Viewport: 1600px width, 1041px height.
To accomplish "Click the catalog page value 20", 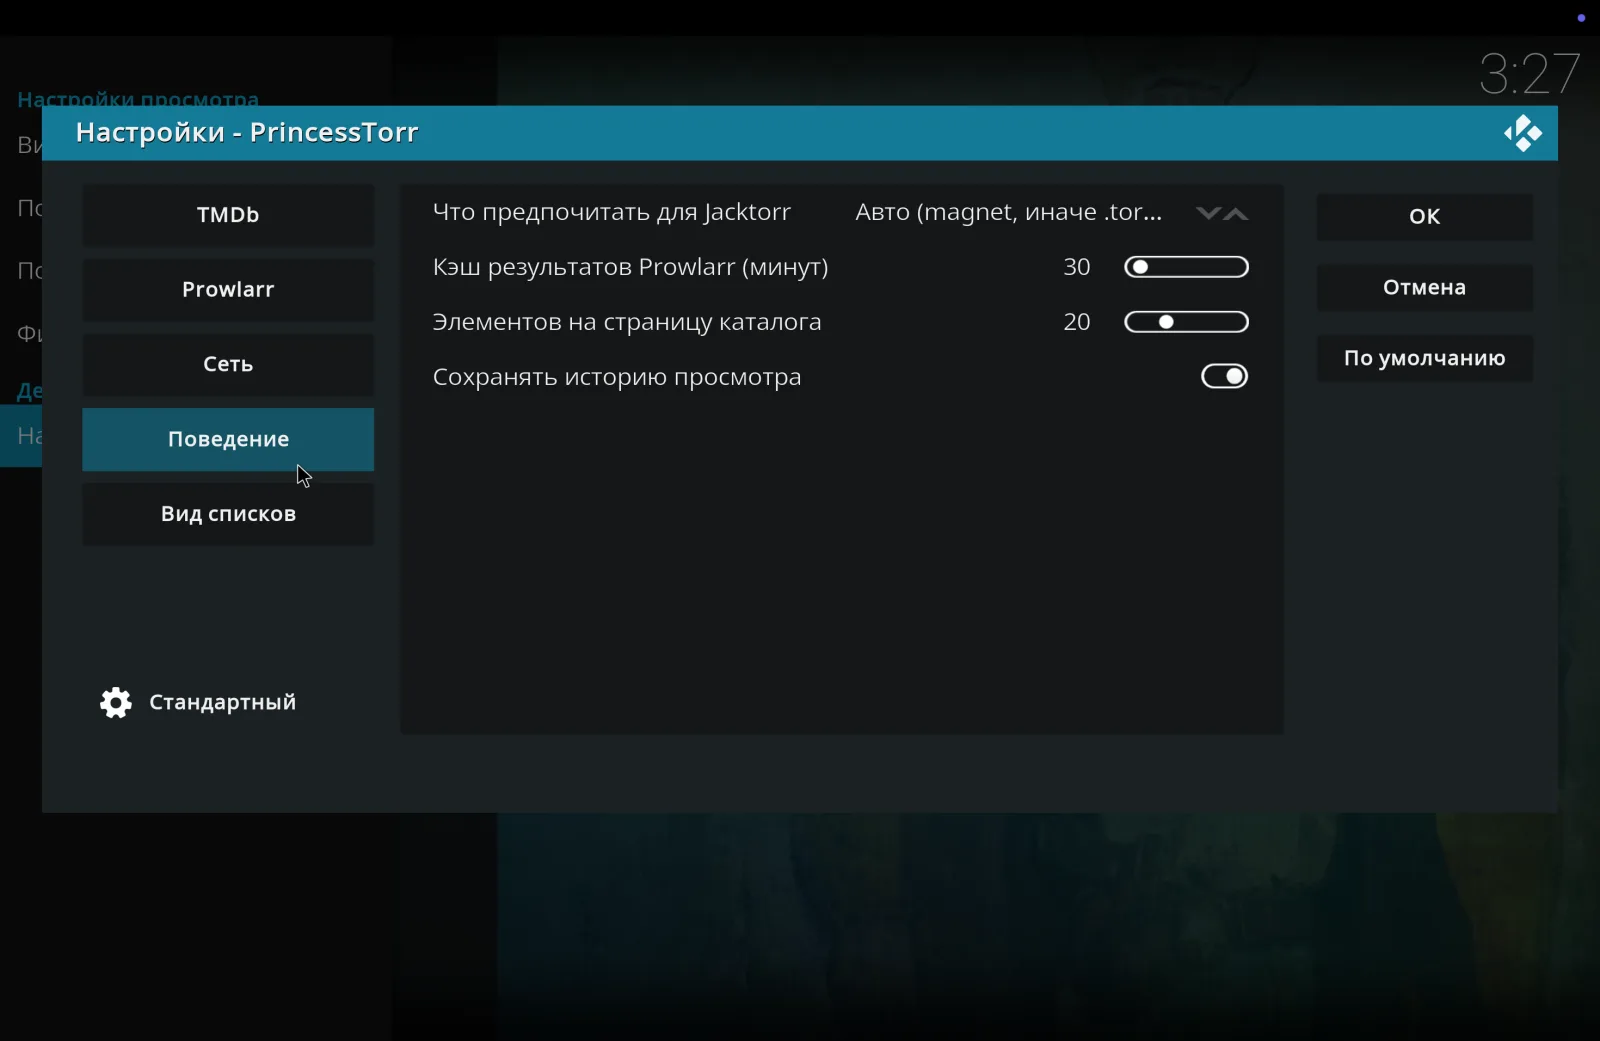I will tap(1077, 322).
